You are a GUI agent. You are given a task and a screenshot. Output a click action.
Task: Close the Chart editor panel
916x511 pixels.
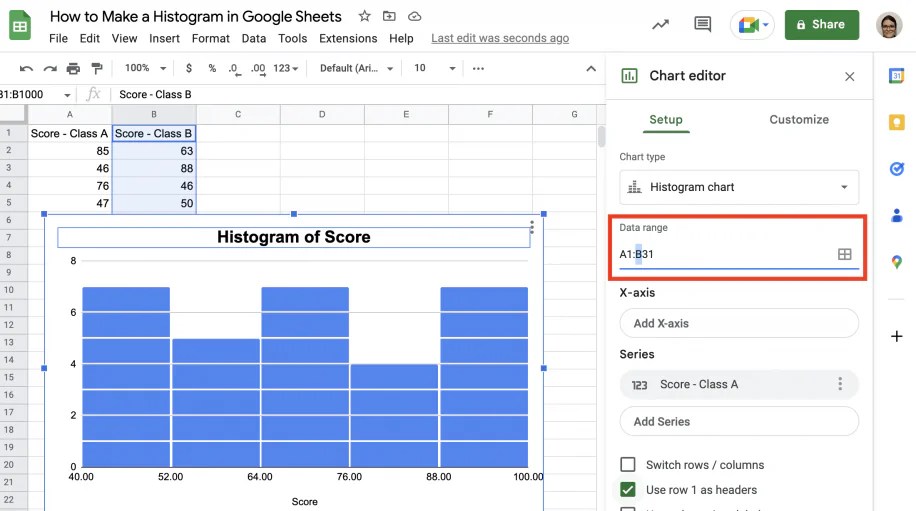(849, 77)
